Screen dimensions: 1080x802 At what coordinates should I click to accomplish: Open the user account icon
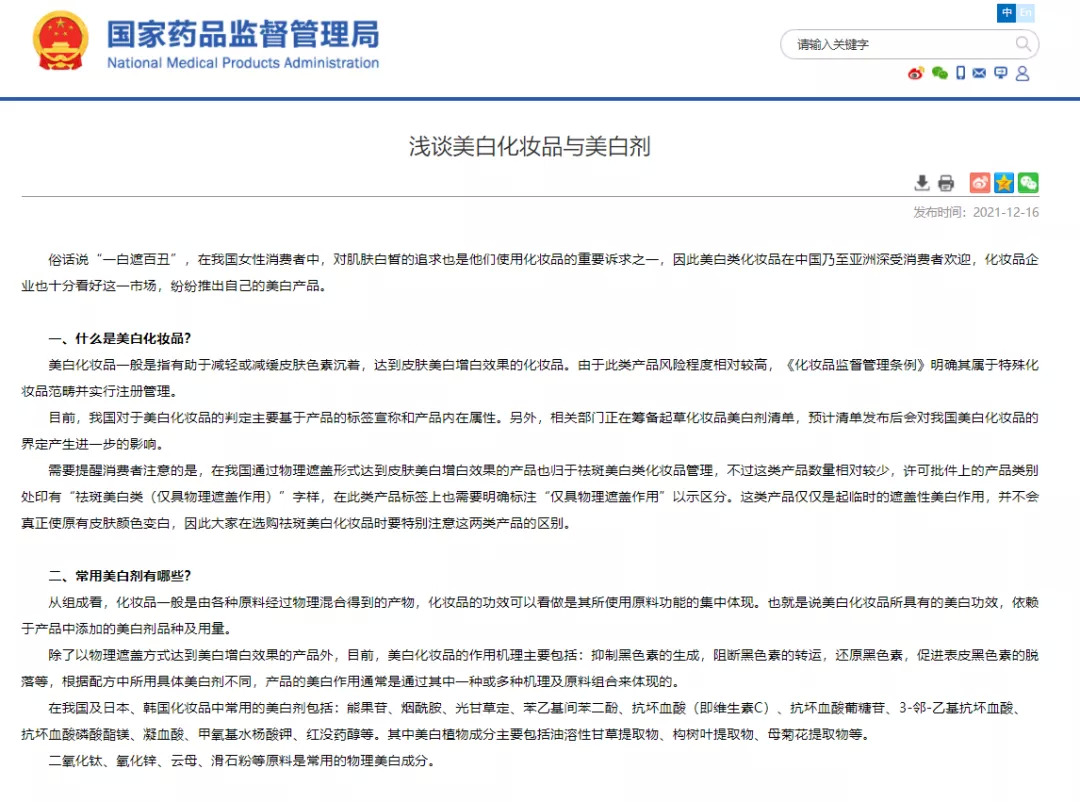click(1023, 73)
